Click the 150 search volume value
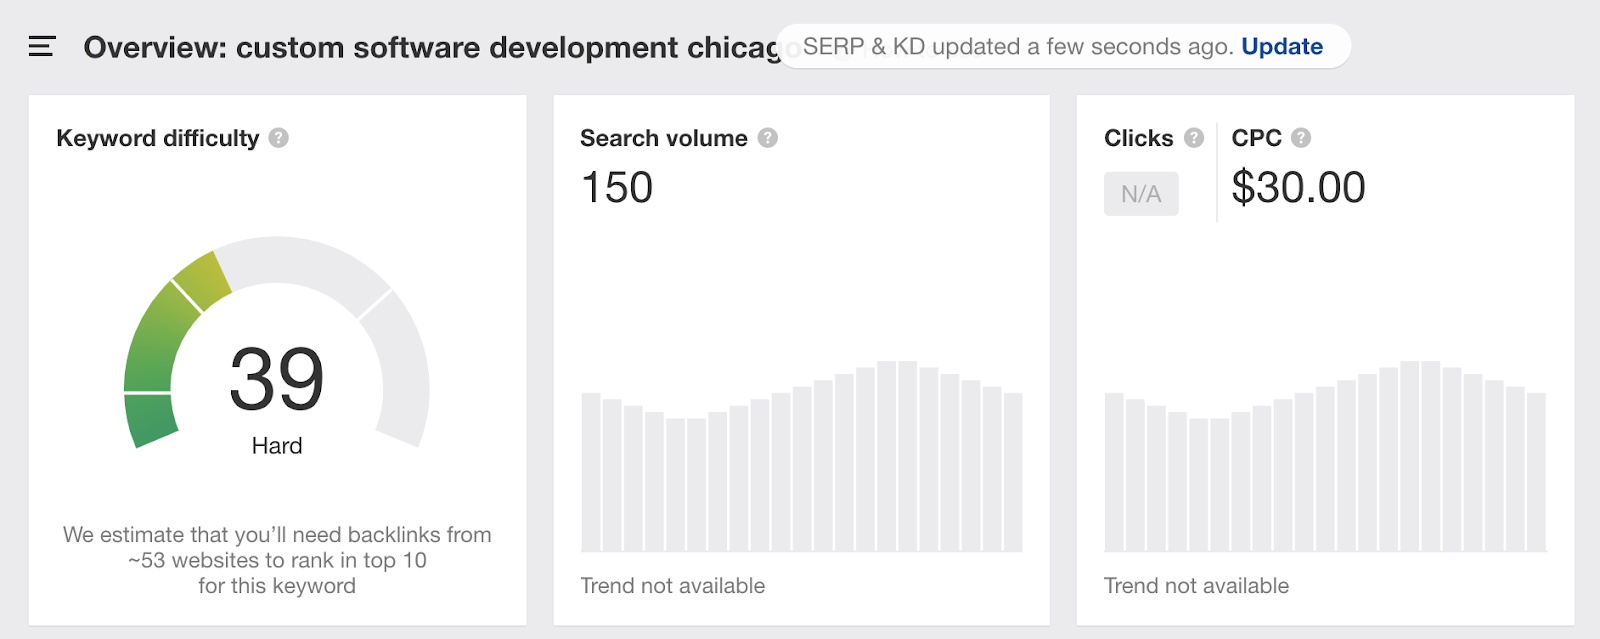The image size is (1600, 639). pyautogui.click(x=617, y=188)
